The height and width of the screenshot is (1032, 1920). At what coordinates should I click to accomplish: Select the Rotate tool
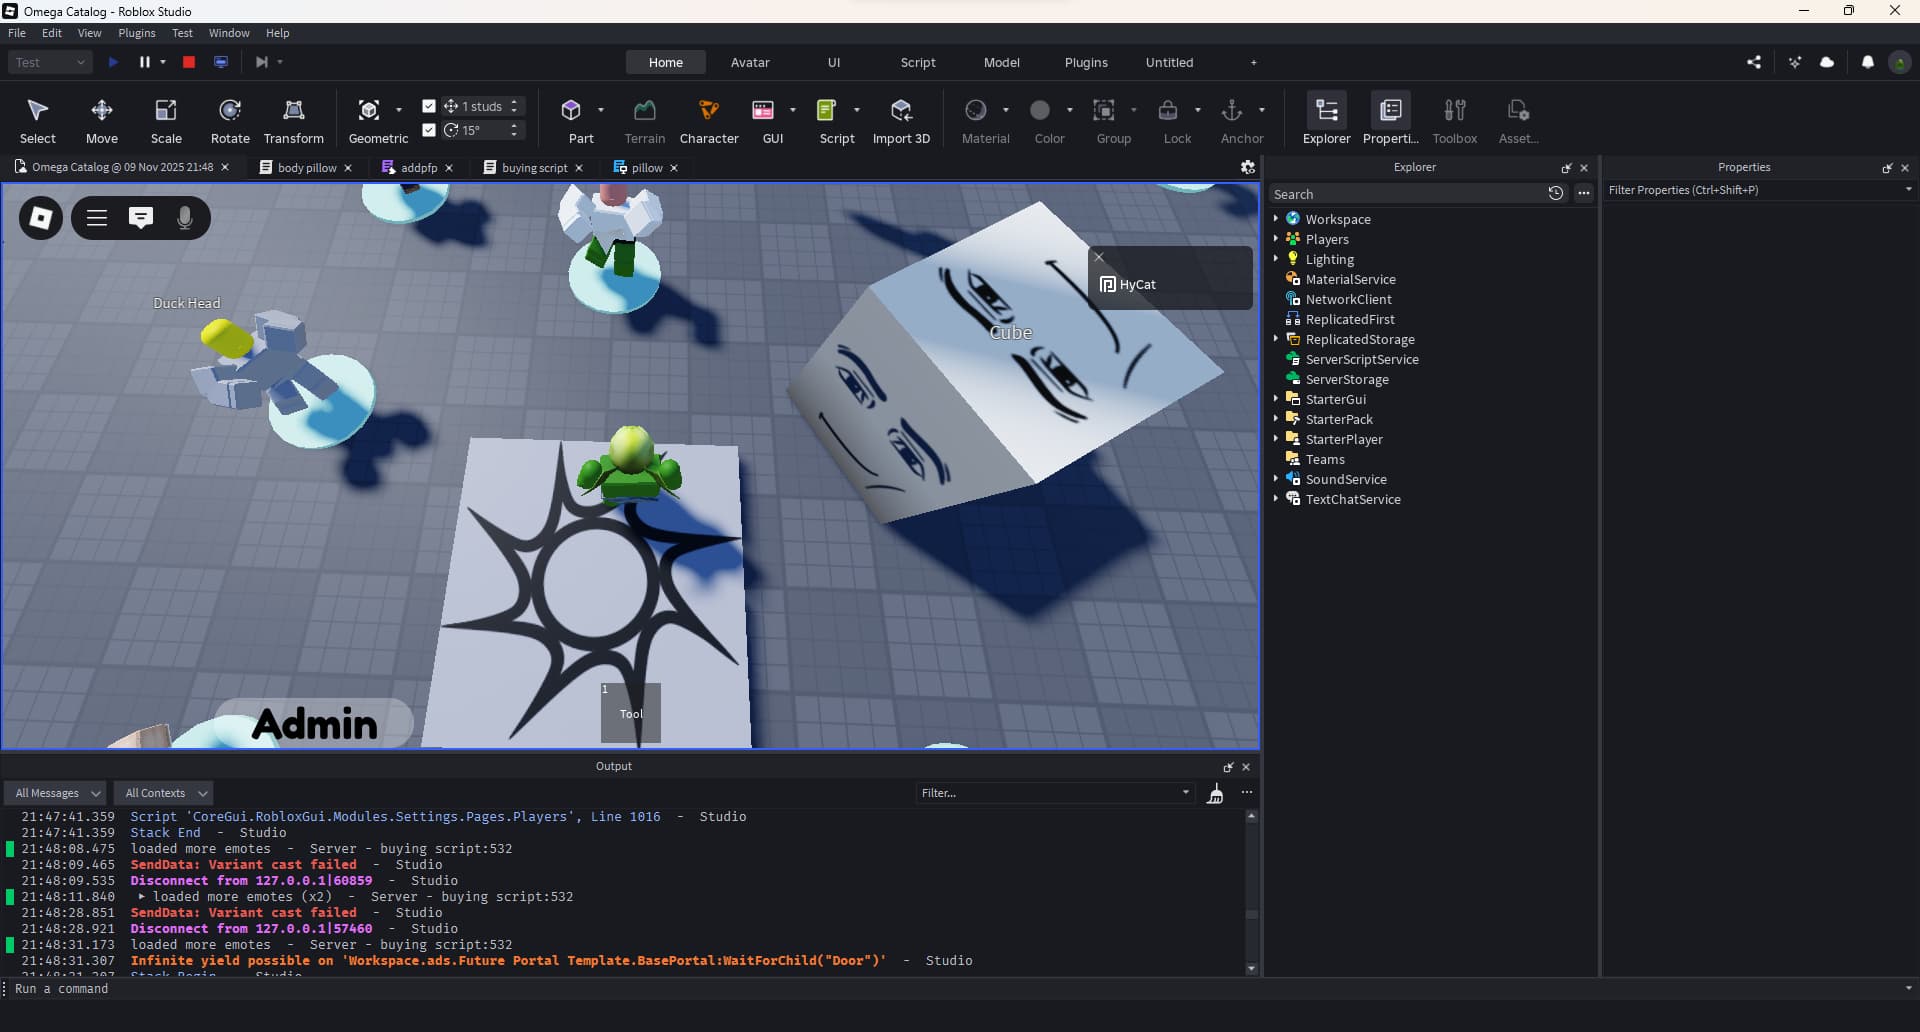(x=230, y=121)
